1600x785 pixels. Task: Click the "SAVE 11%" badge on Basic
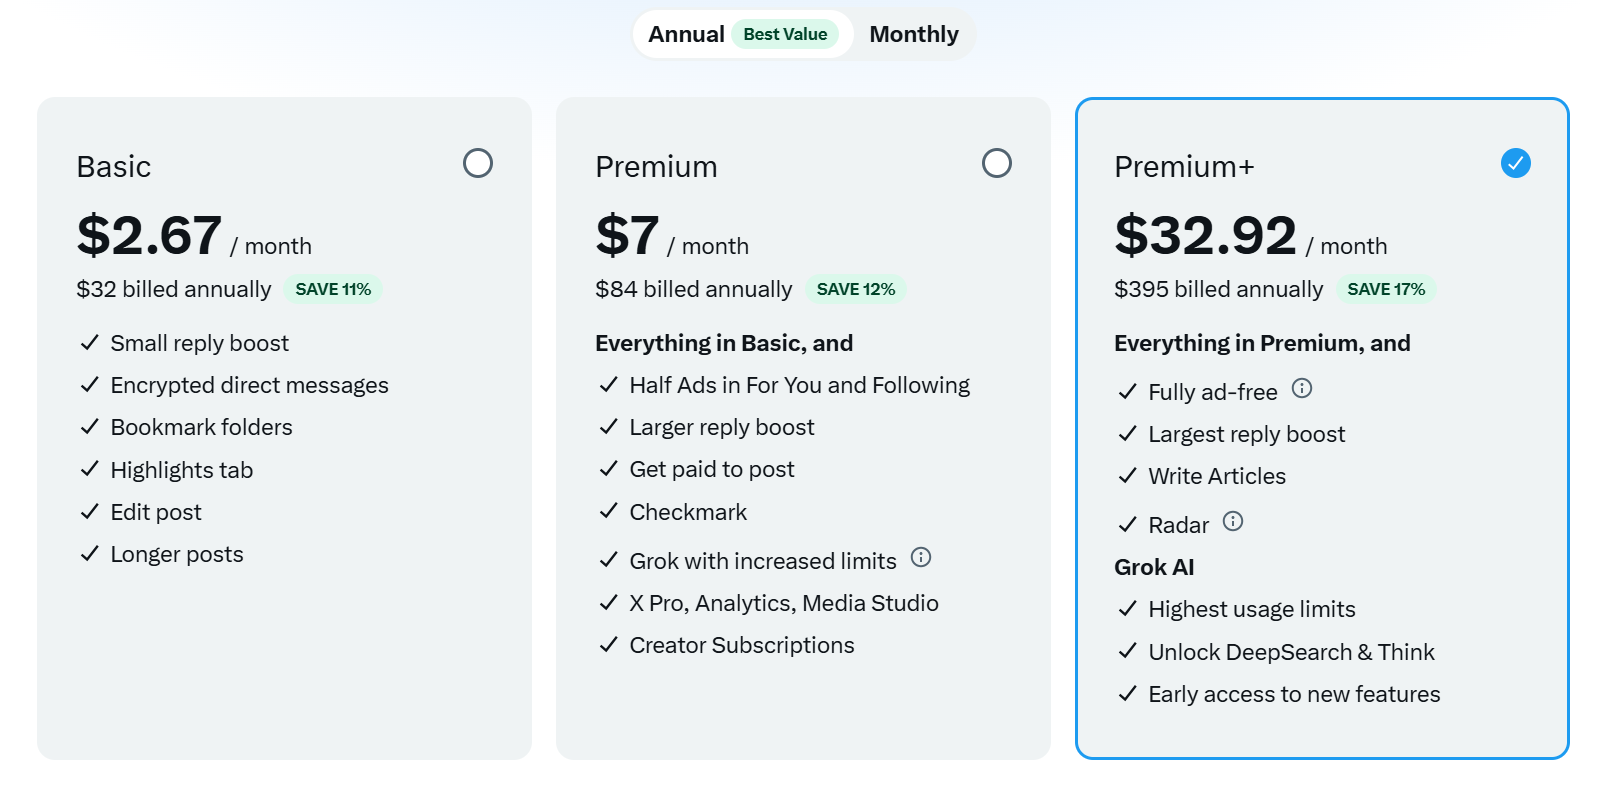point(332,289)
